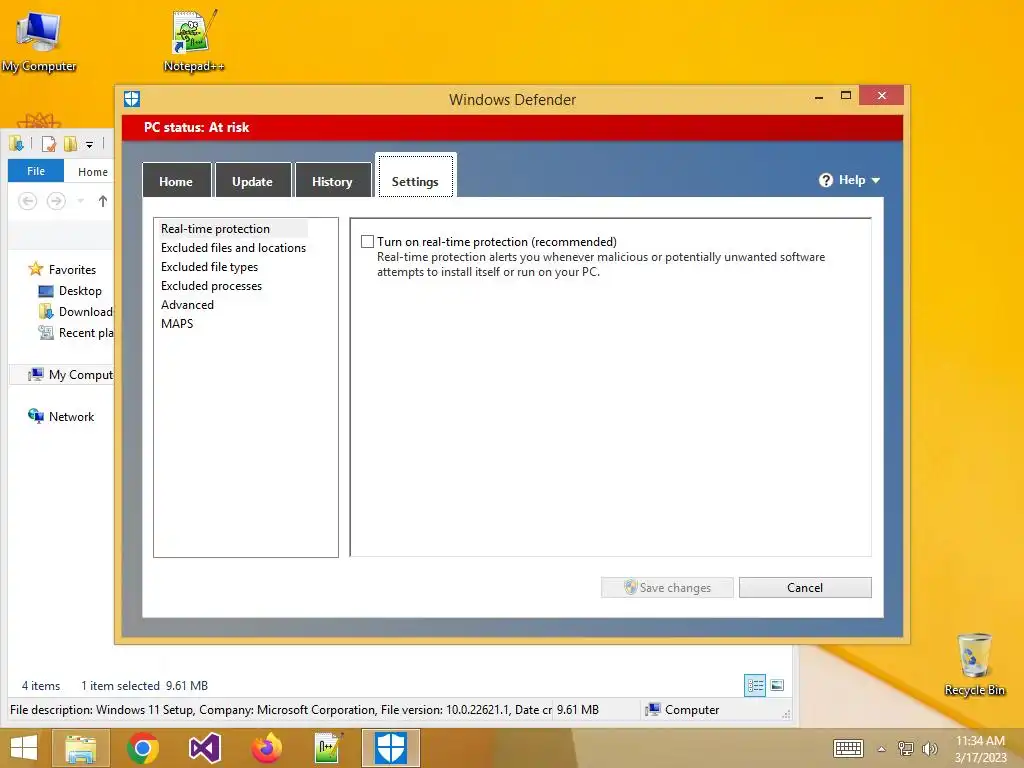Click the Save changes button
Screen dimensions: 1024x768
pyautogui.click(x=667, y=587)
